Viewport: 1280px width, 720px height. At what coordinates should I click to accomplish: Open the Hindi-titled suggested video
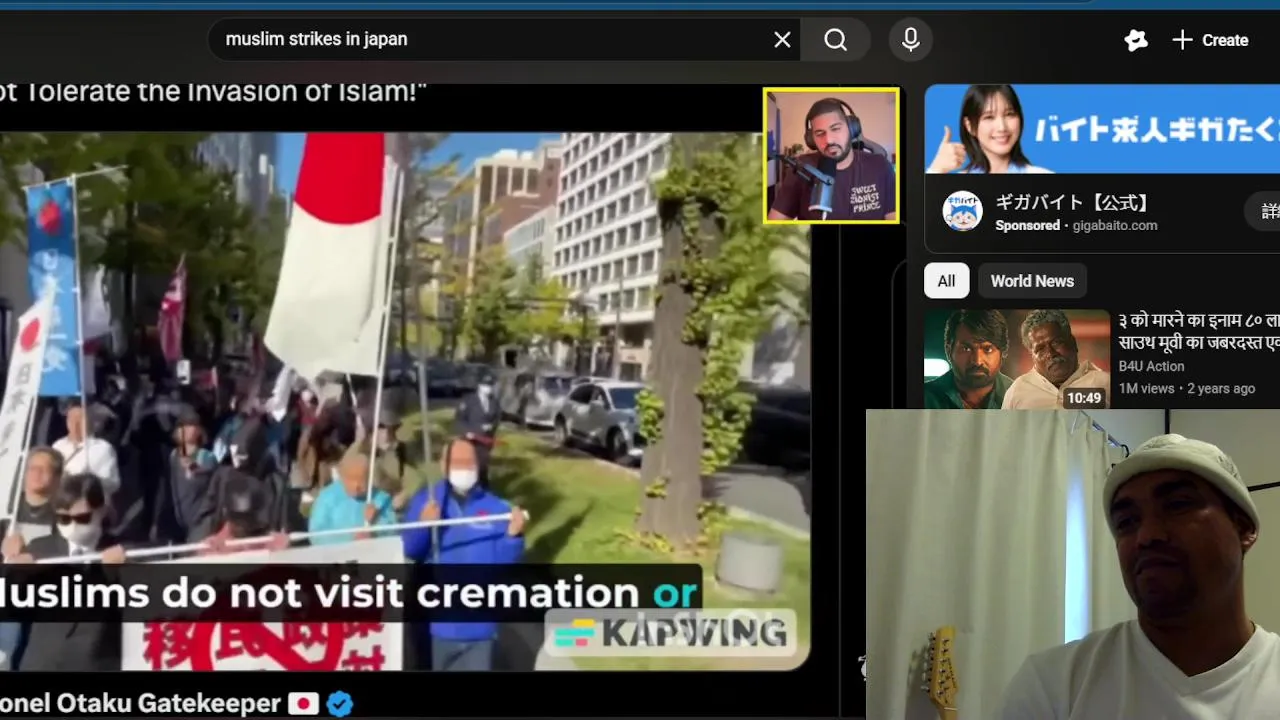point(1199,331)
